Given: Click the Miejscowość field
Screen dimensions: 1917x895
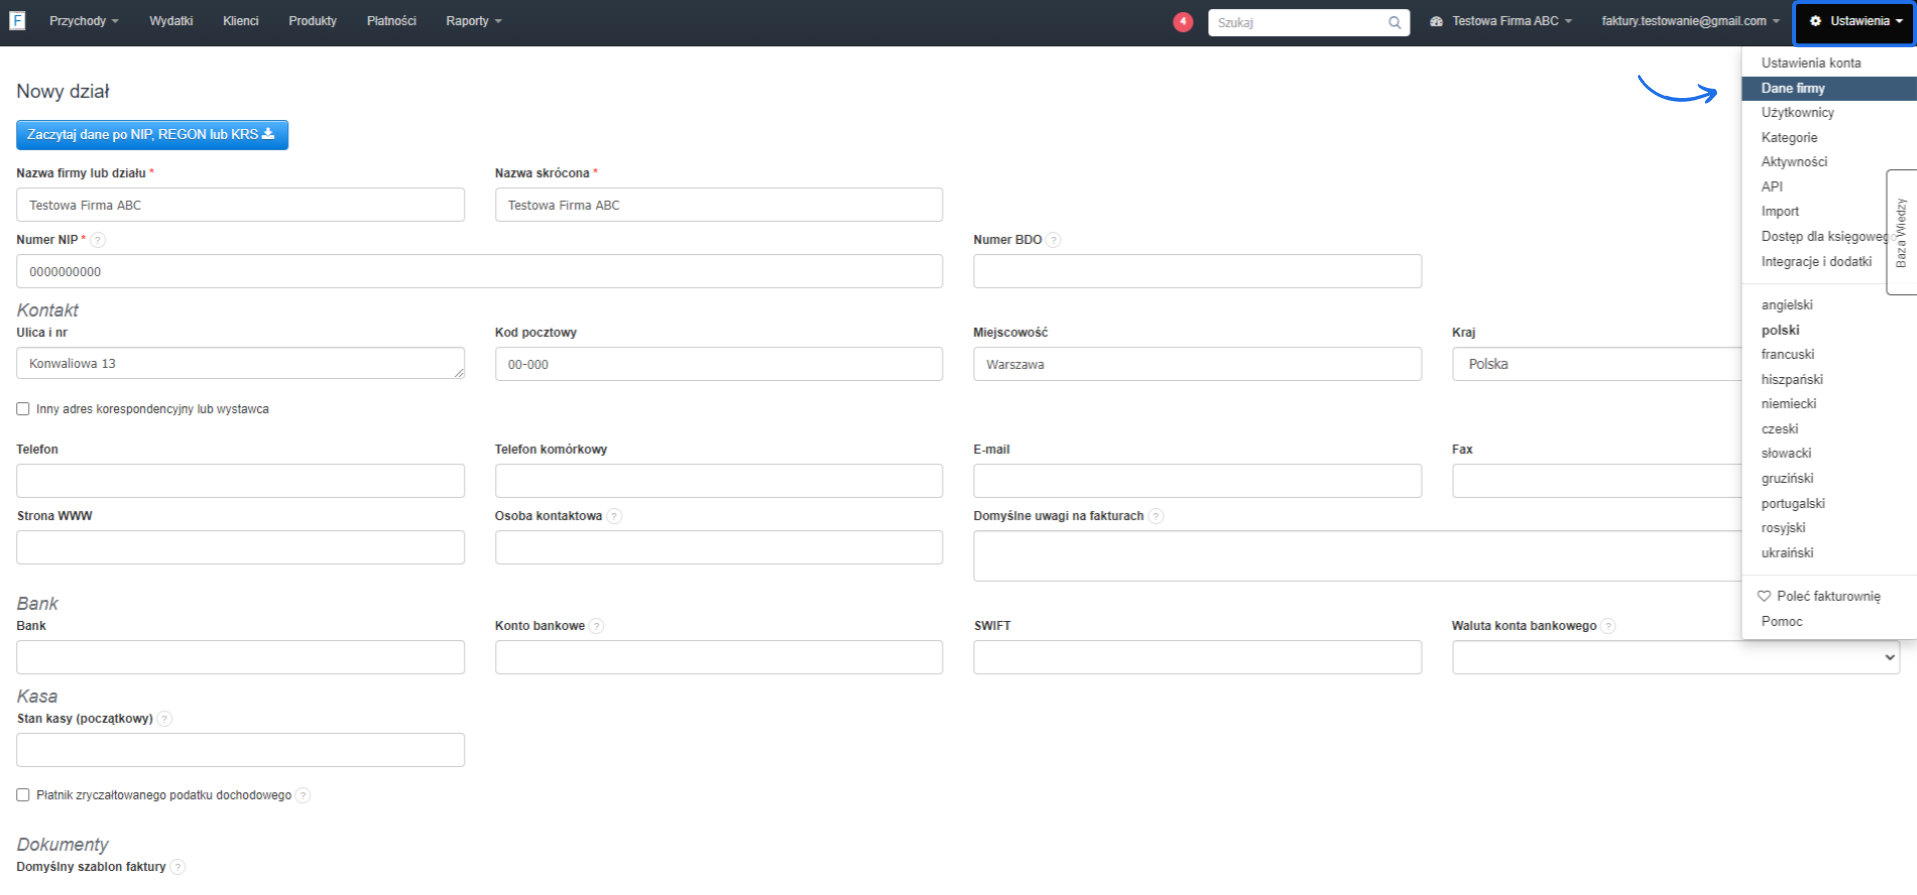Looking at the screenshot, I should click(1197, 364).
